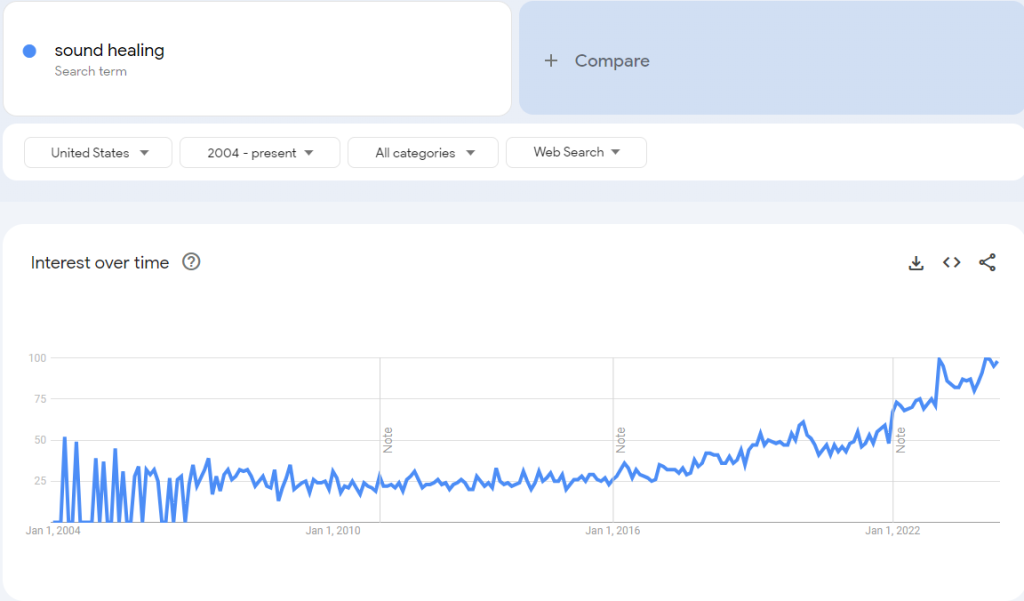Click the Search term sublabel text
The height and width of the screenshot is (601, 1024).
[90, 72]
